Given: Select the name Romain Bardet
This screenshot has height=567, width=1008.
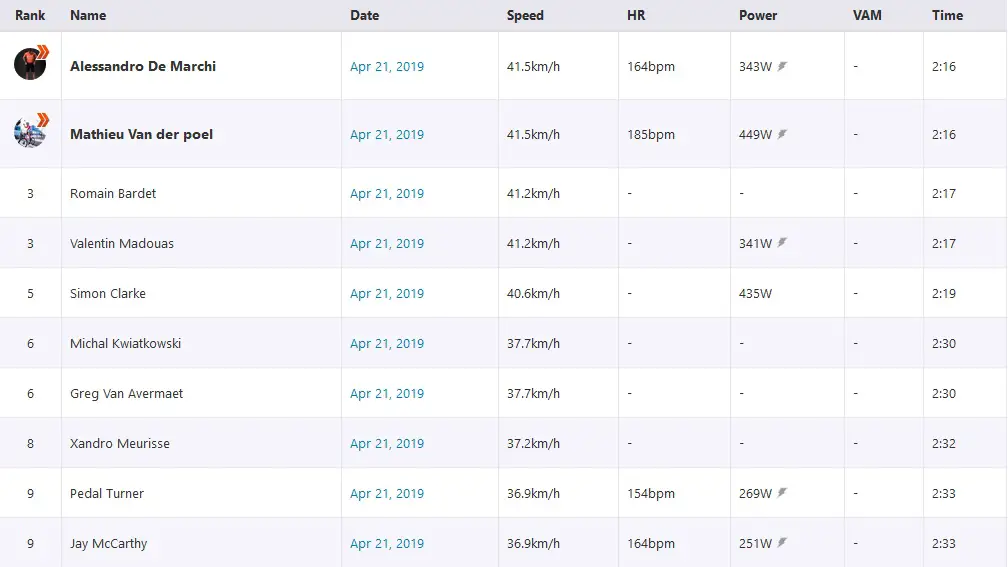Looking at the screenshot, I should click(x=113, y=194).
